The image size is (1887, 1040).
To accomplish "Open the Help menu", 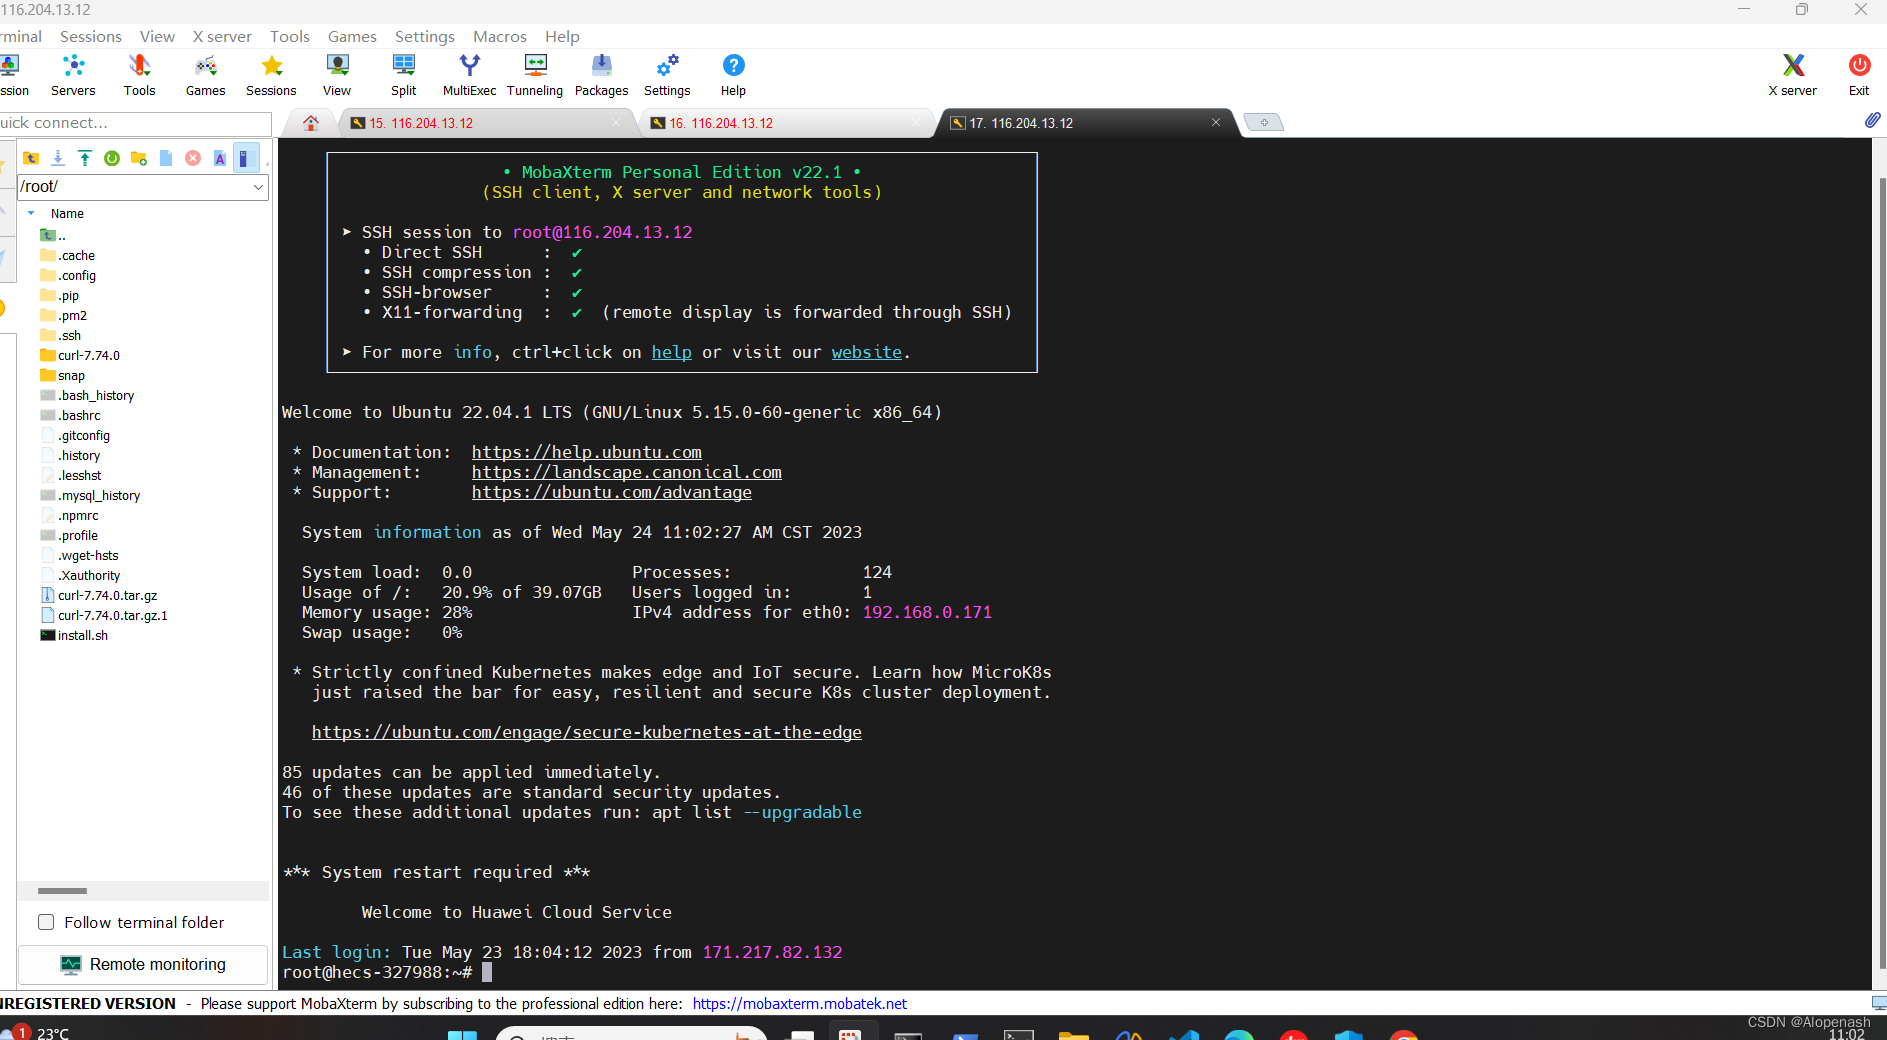I will point(562,36).
